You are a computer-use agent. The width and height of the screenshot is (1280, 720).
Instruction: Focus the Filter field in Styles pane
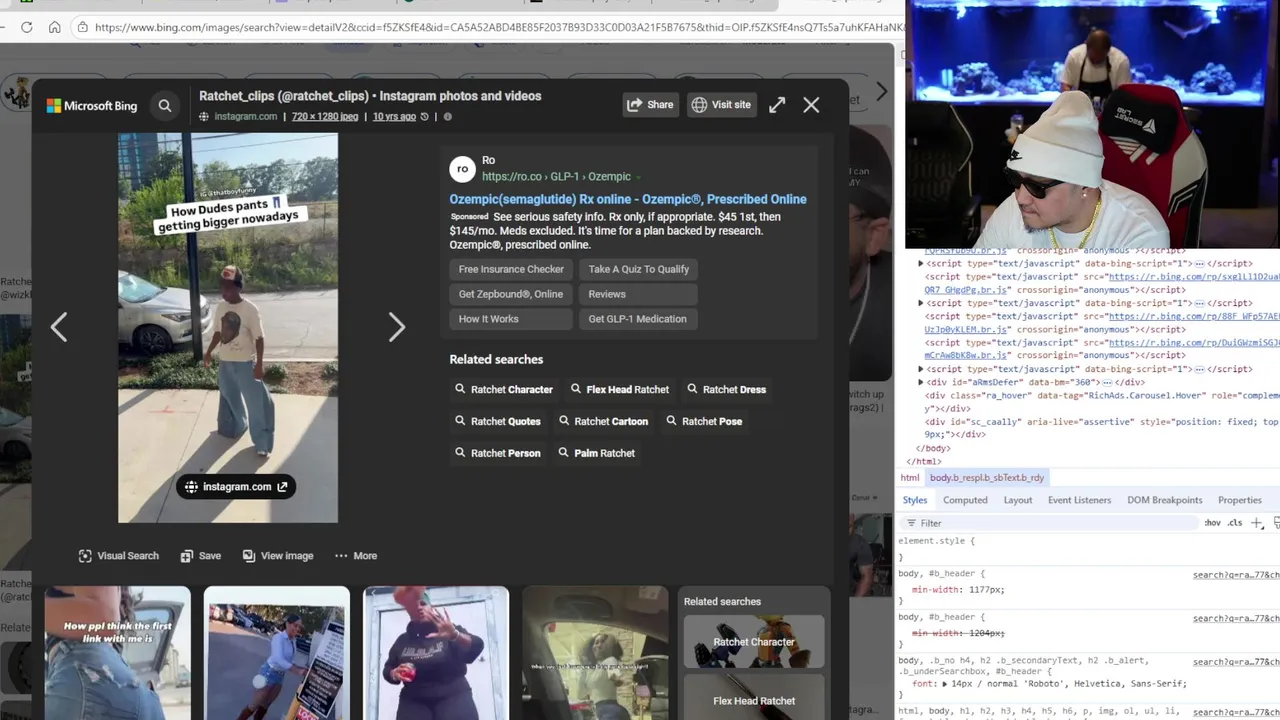(x=1050, y=523)
